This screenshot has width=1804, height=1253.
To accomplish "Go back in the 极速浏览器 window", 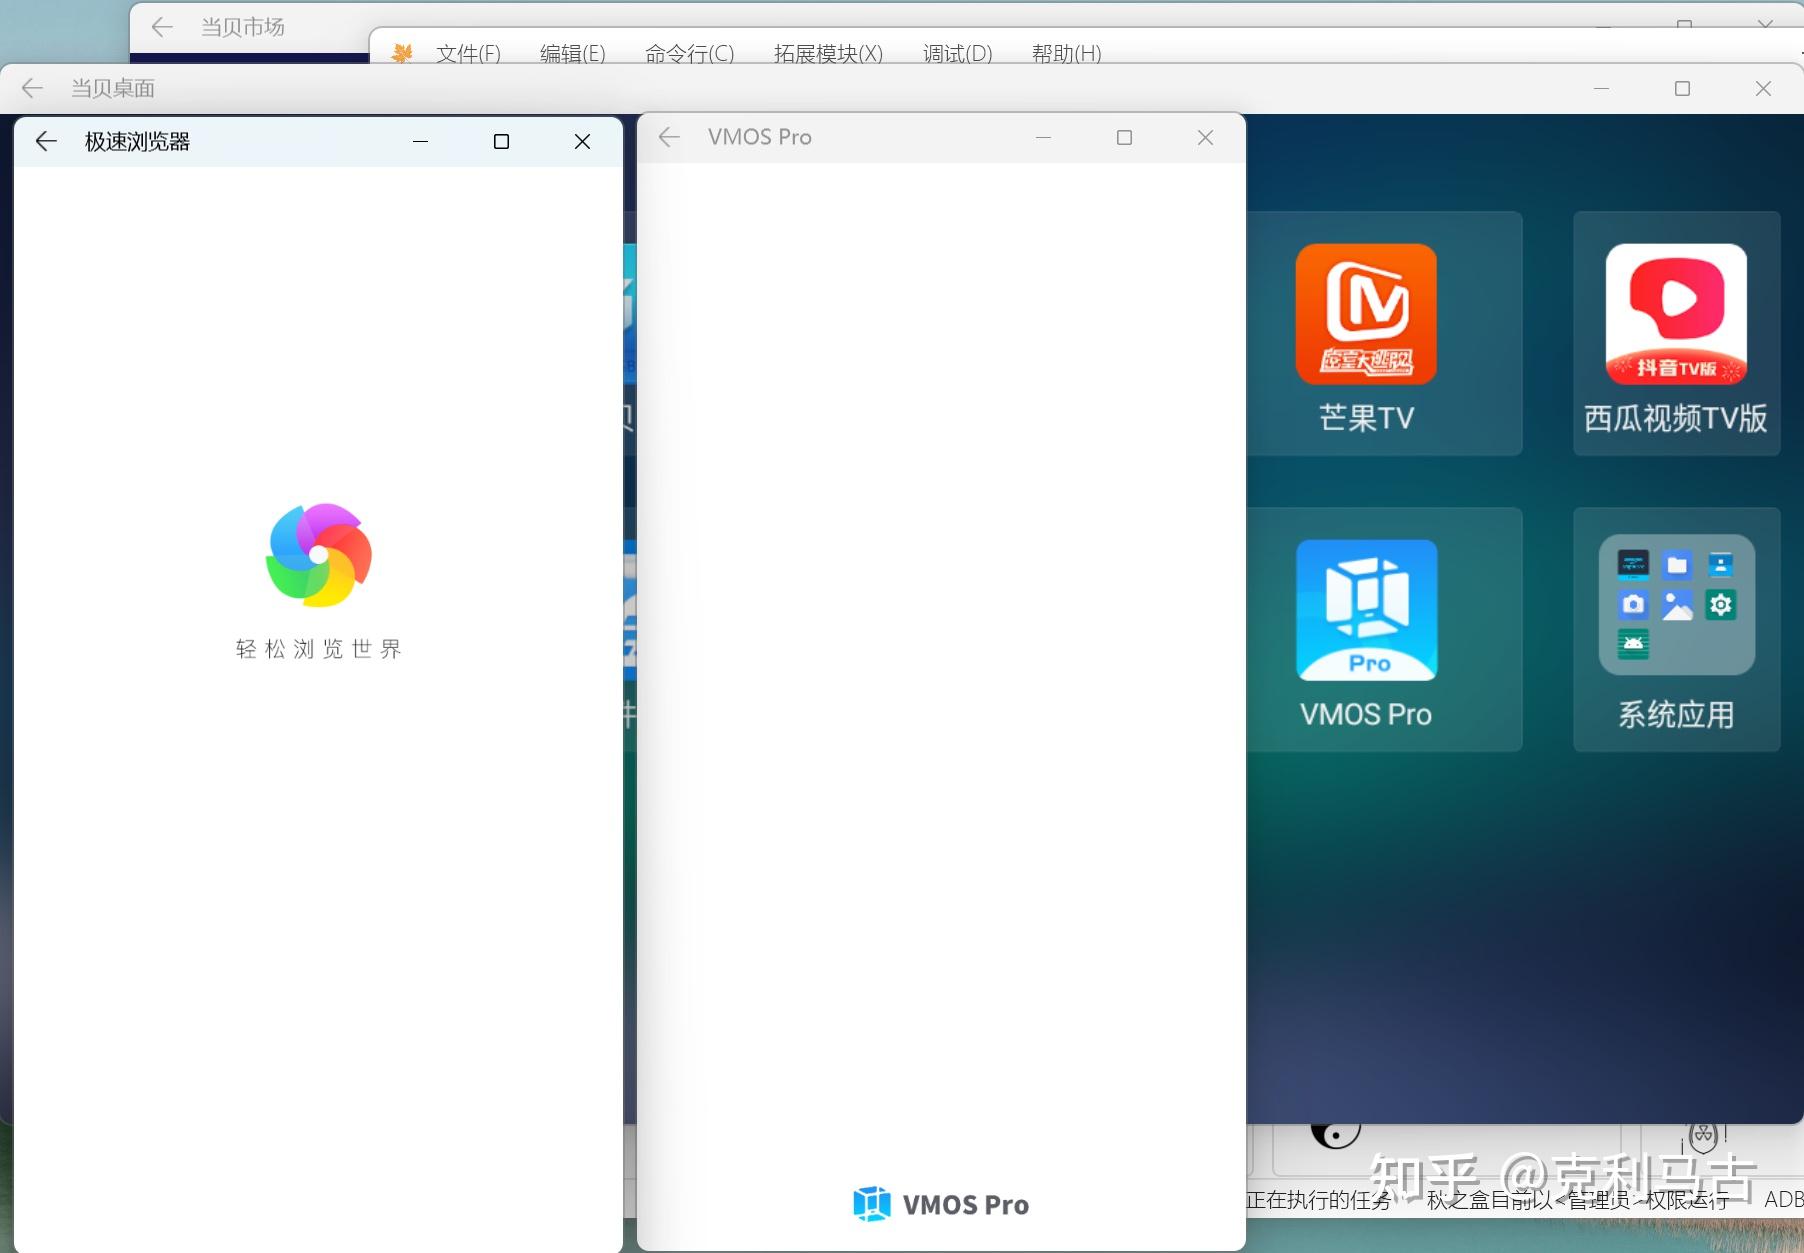I will pyautogui.click(x=46, y=142).
